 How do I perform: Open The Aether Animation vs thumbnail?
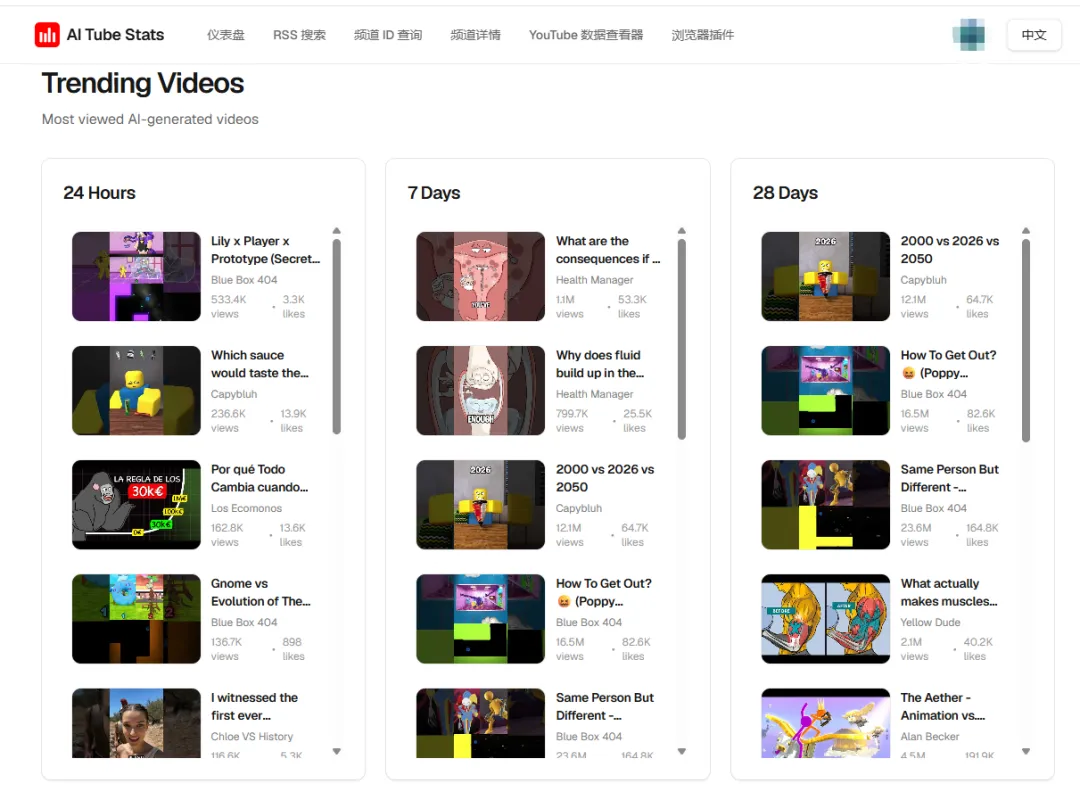(825, 723)
